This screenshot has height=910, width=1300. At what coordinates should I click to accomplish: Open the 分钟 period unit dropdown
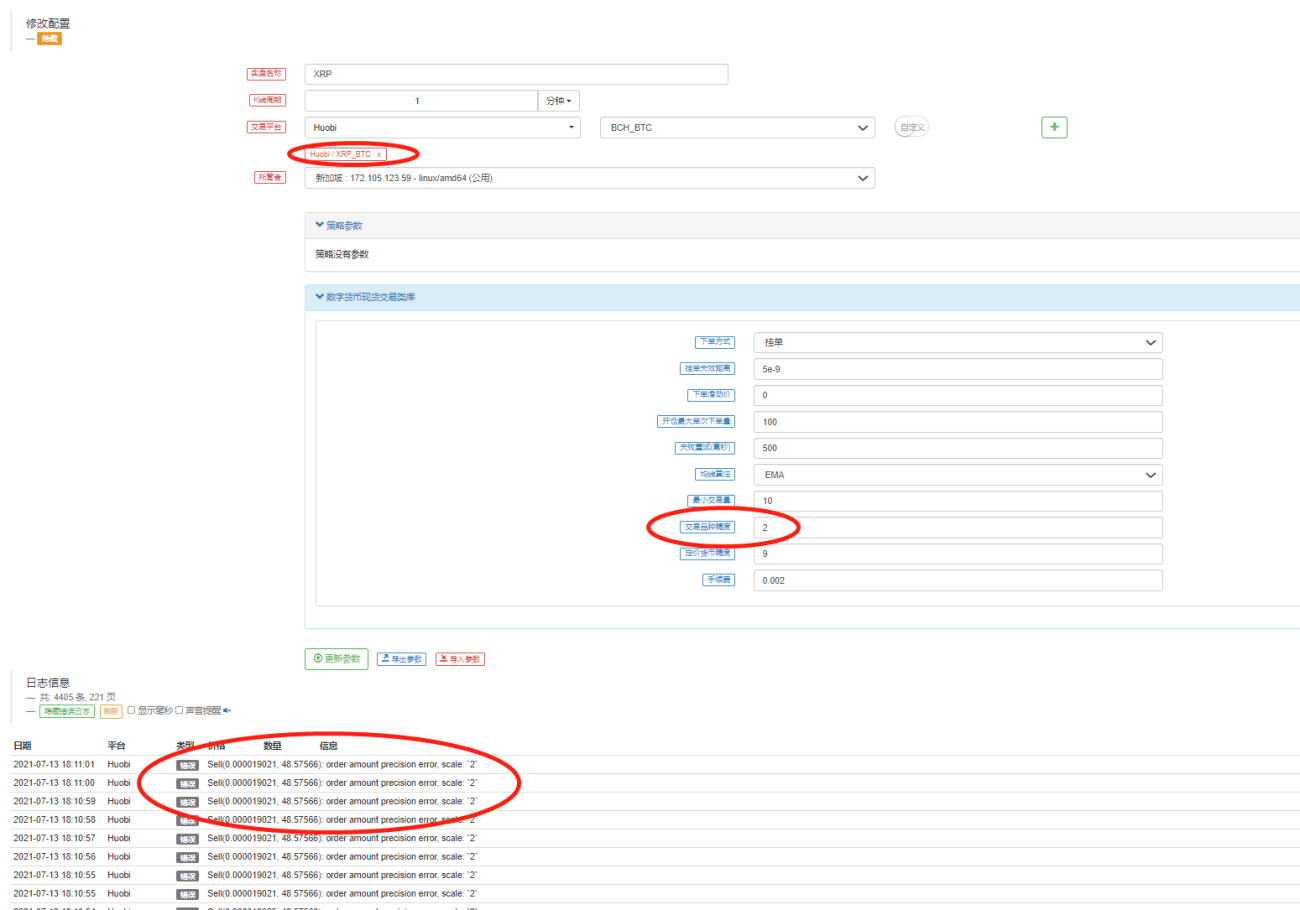(x=559, y=101)
